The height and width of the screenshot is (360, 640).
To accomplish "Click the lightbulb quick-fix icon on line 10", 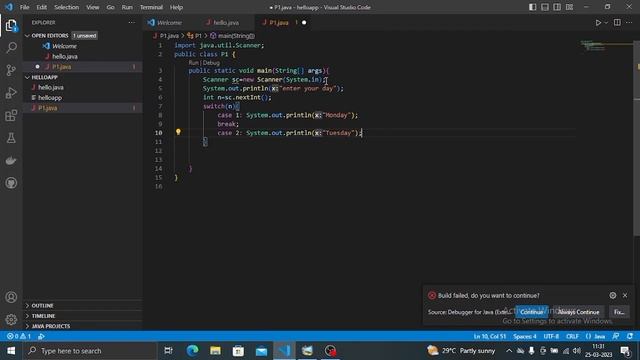I will coord(178,132).
